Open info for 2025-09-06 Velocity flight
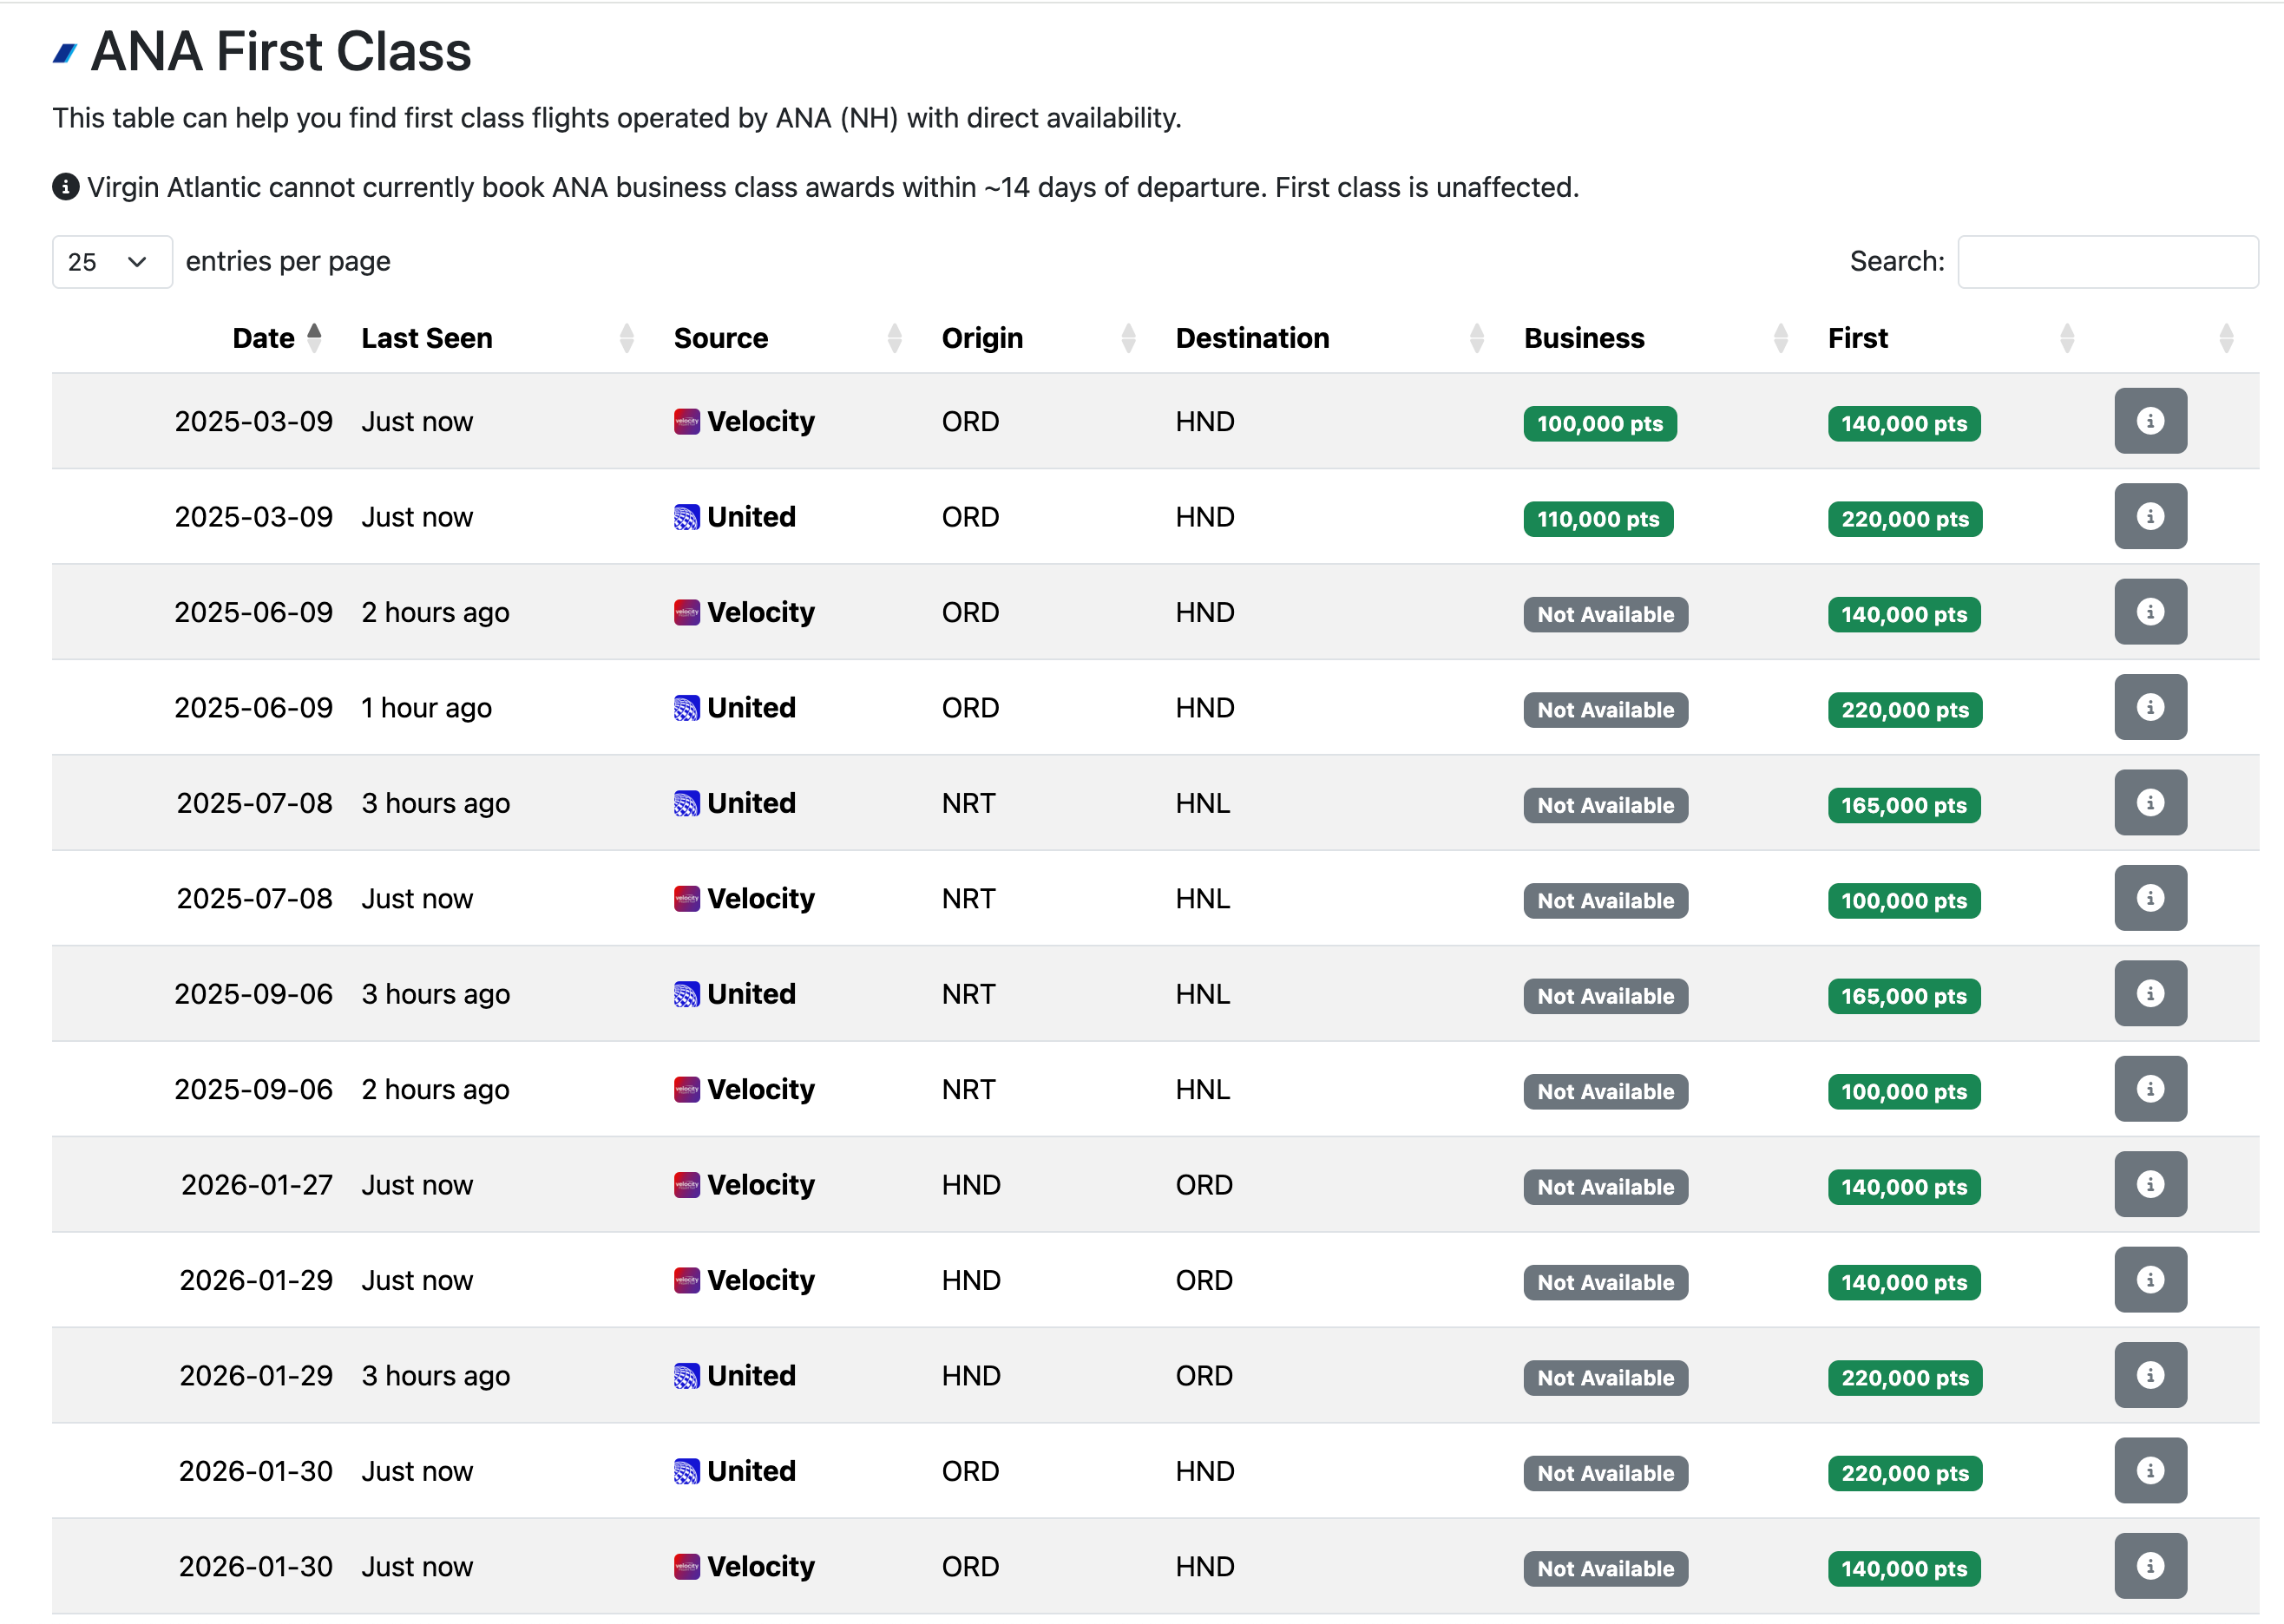This screenshot has width=2284, height=1624. pyautogui.click(x=2150, y=1089)
